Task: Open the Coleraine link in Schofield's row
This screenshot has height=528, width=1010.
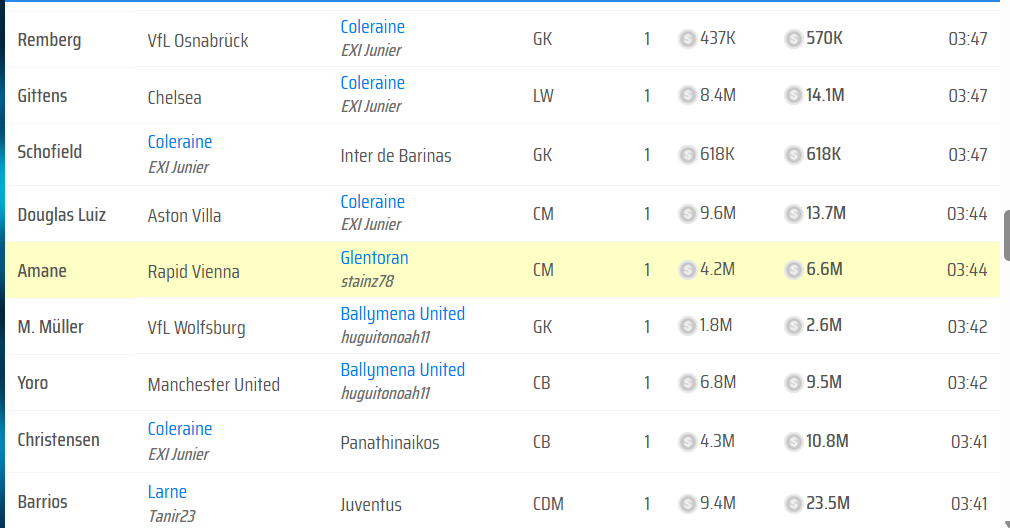Action: (180, 142)
